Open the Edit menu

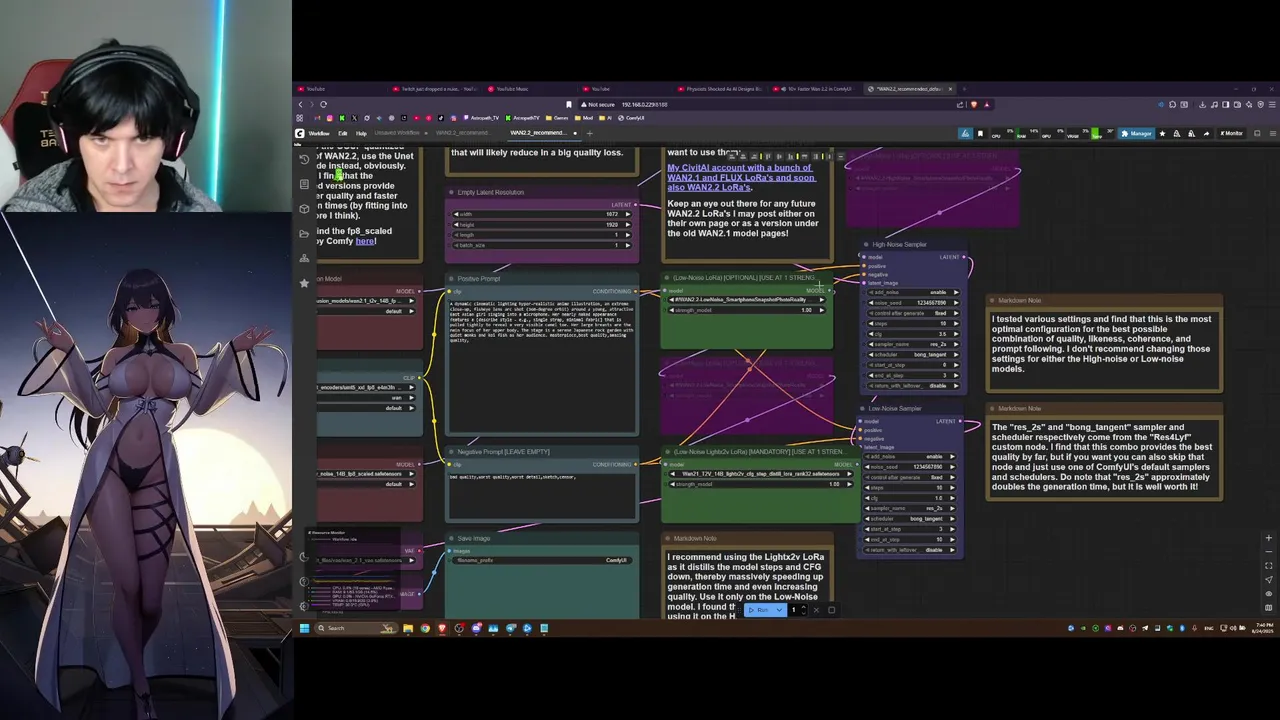(343, 133)
